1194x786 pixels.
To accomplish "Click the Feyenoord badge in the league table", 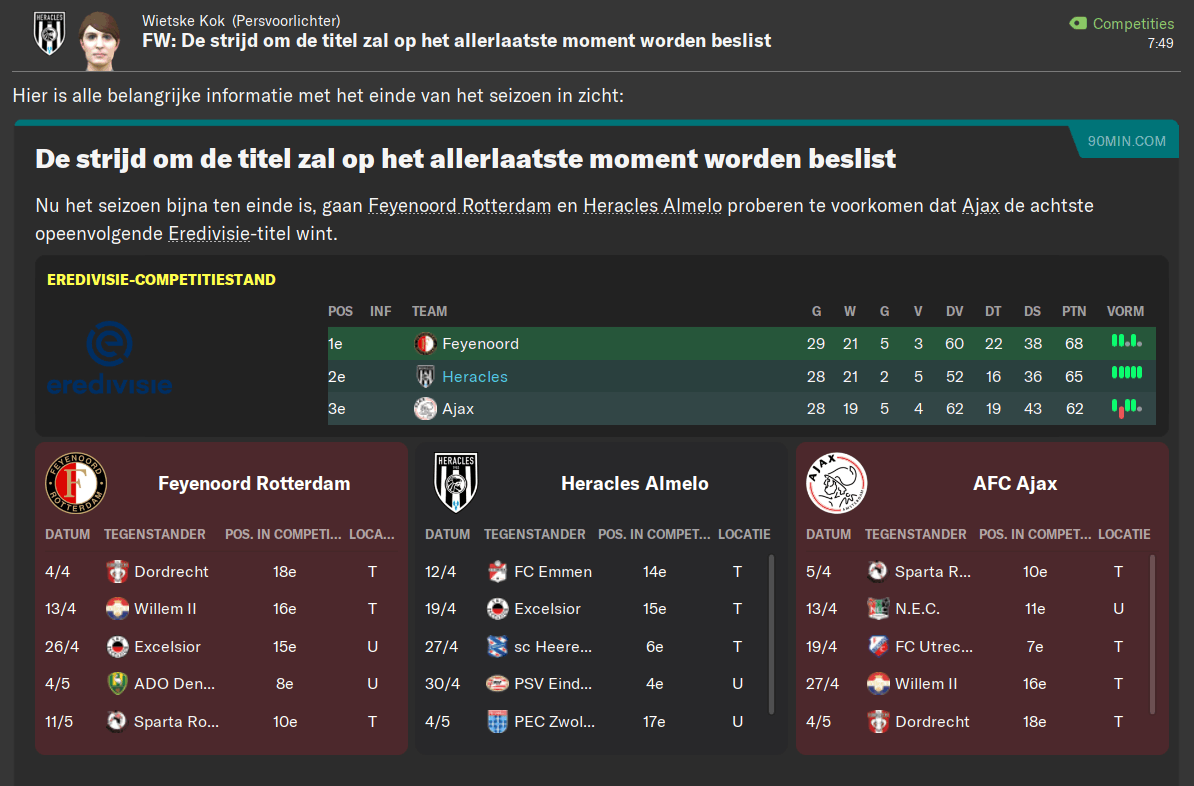I will (x=425, y=344).
